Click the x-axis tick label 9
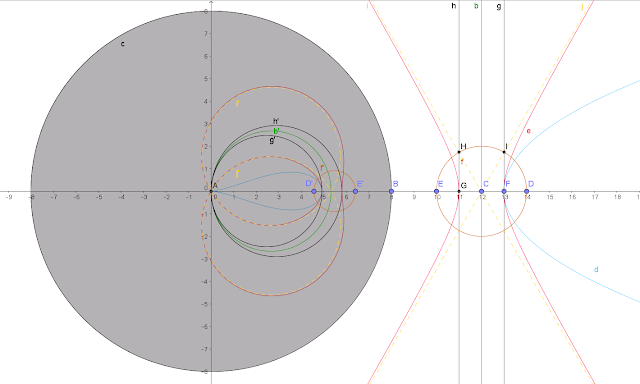The image size is (640, 384). pos(414,197)
